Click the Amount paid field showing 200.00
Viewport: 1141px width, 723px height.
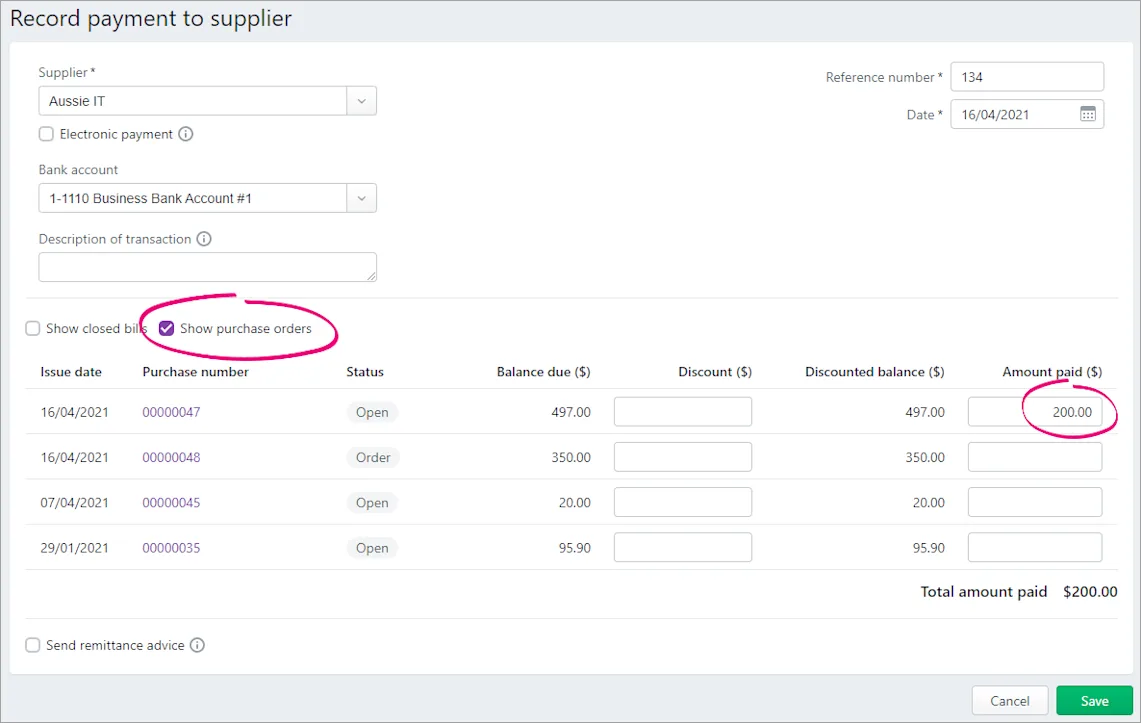(x=1034, y=411)
